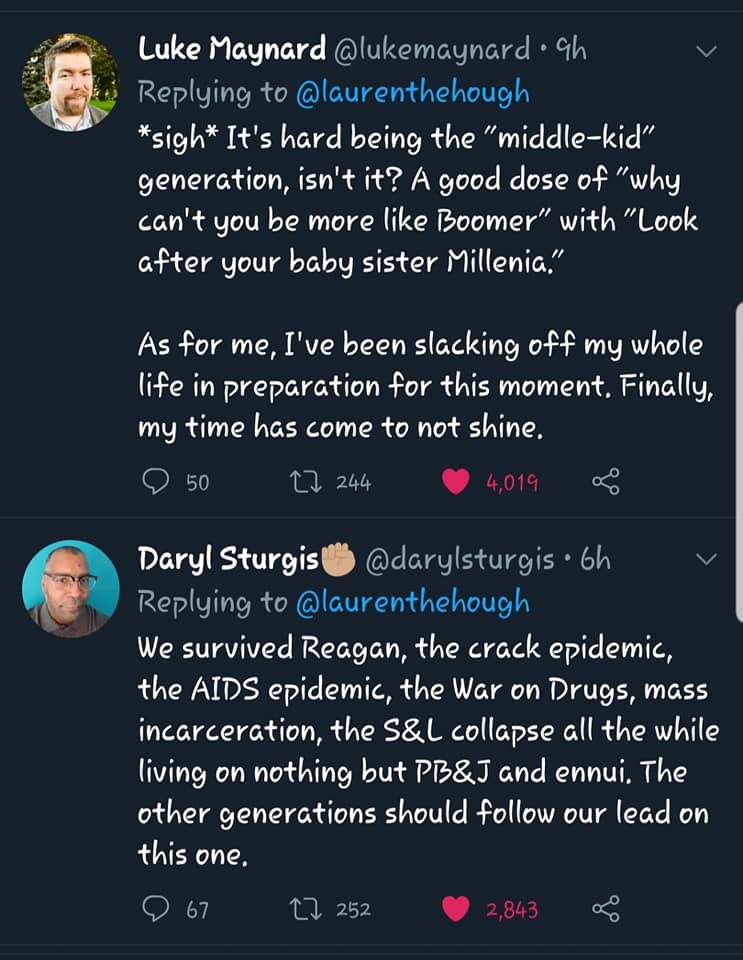Expand options chevron on Daryl Sturgis's tweet
This screenshot has width=743, height=960.
point(706,557)
